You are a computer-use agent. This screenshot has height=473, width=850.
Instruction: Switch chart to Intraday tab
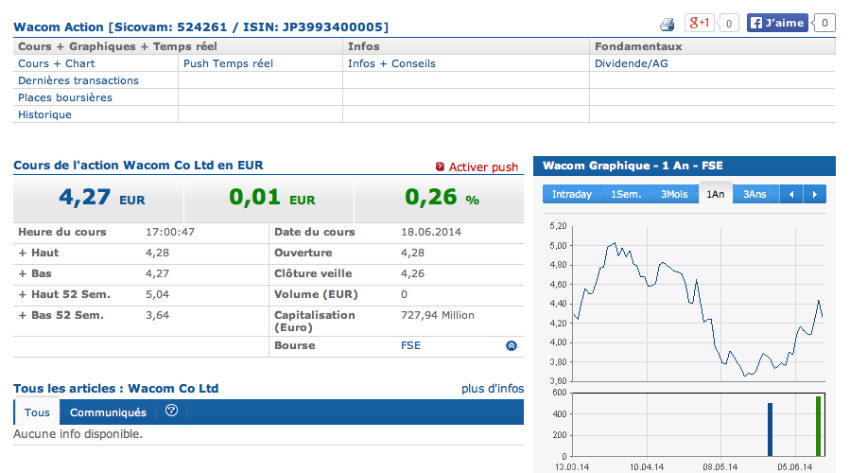coord(572,194)
